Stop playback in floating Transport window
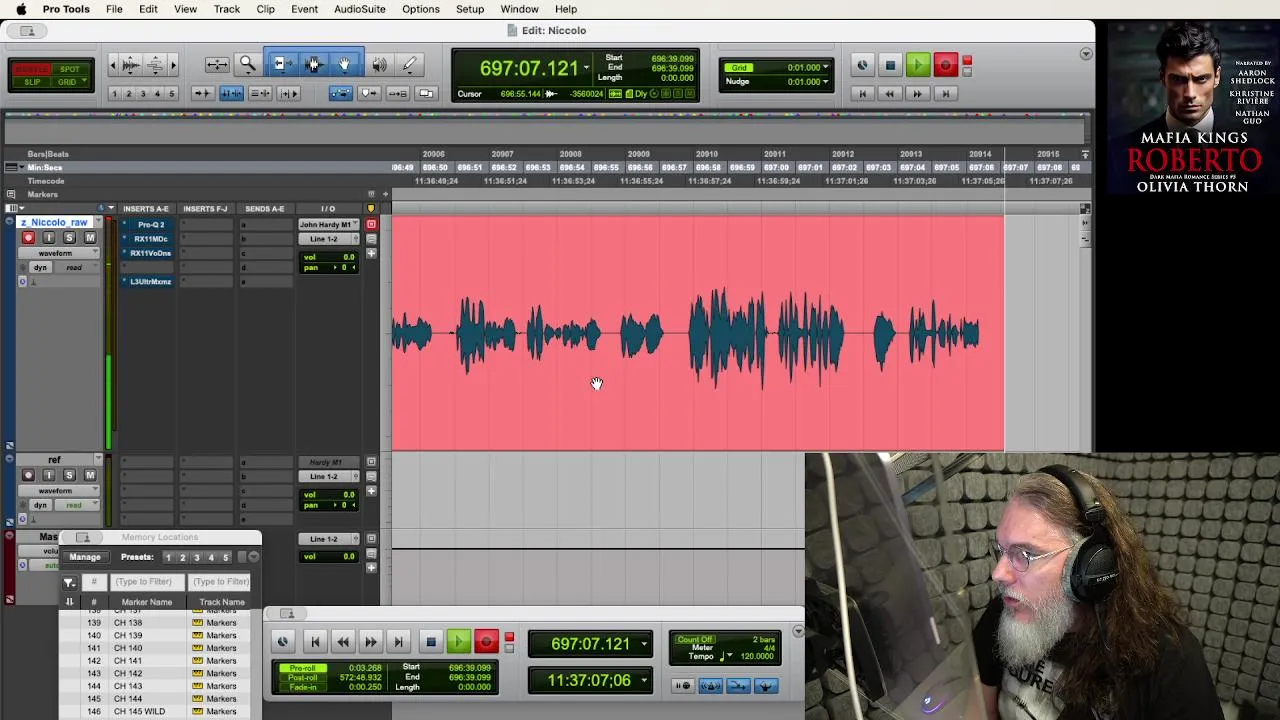The width and height of the screenshot is (1280, 720). pyautogui.click(x=431, y=643)
